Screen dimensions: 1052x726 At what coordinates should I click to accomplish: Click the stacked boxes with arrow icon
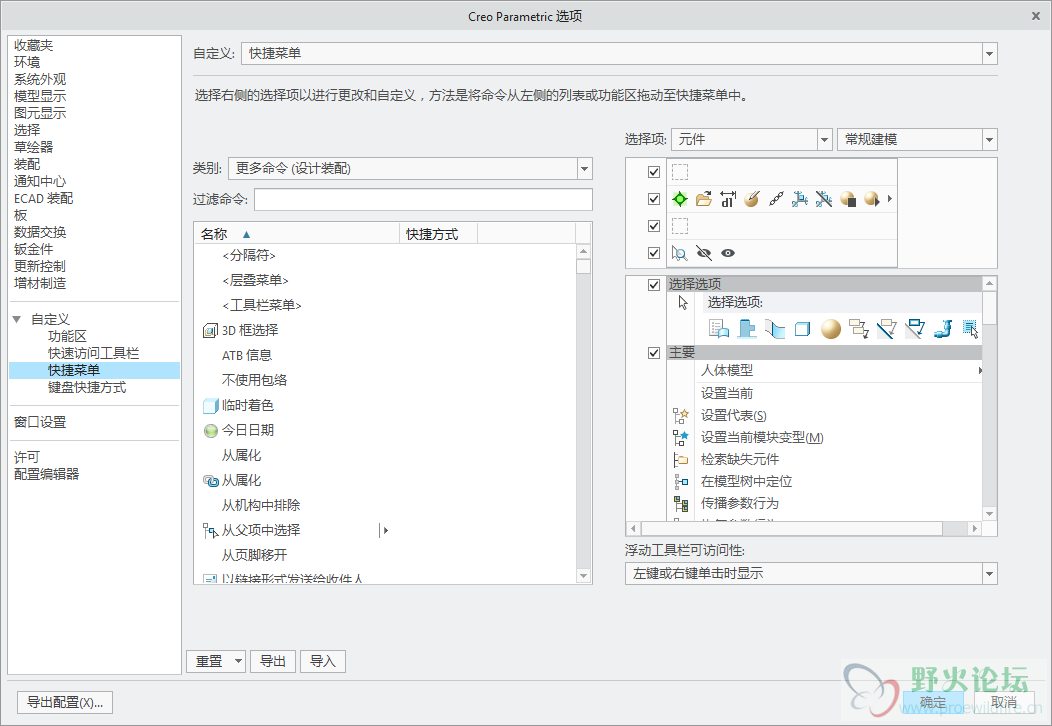[x=859, y=329]
